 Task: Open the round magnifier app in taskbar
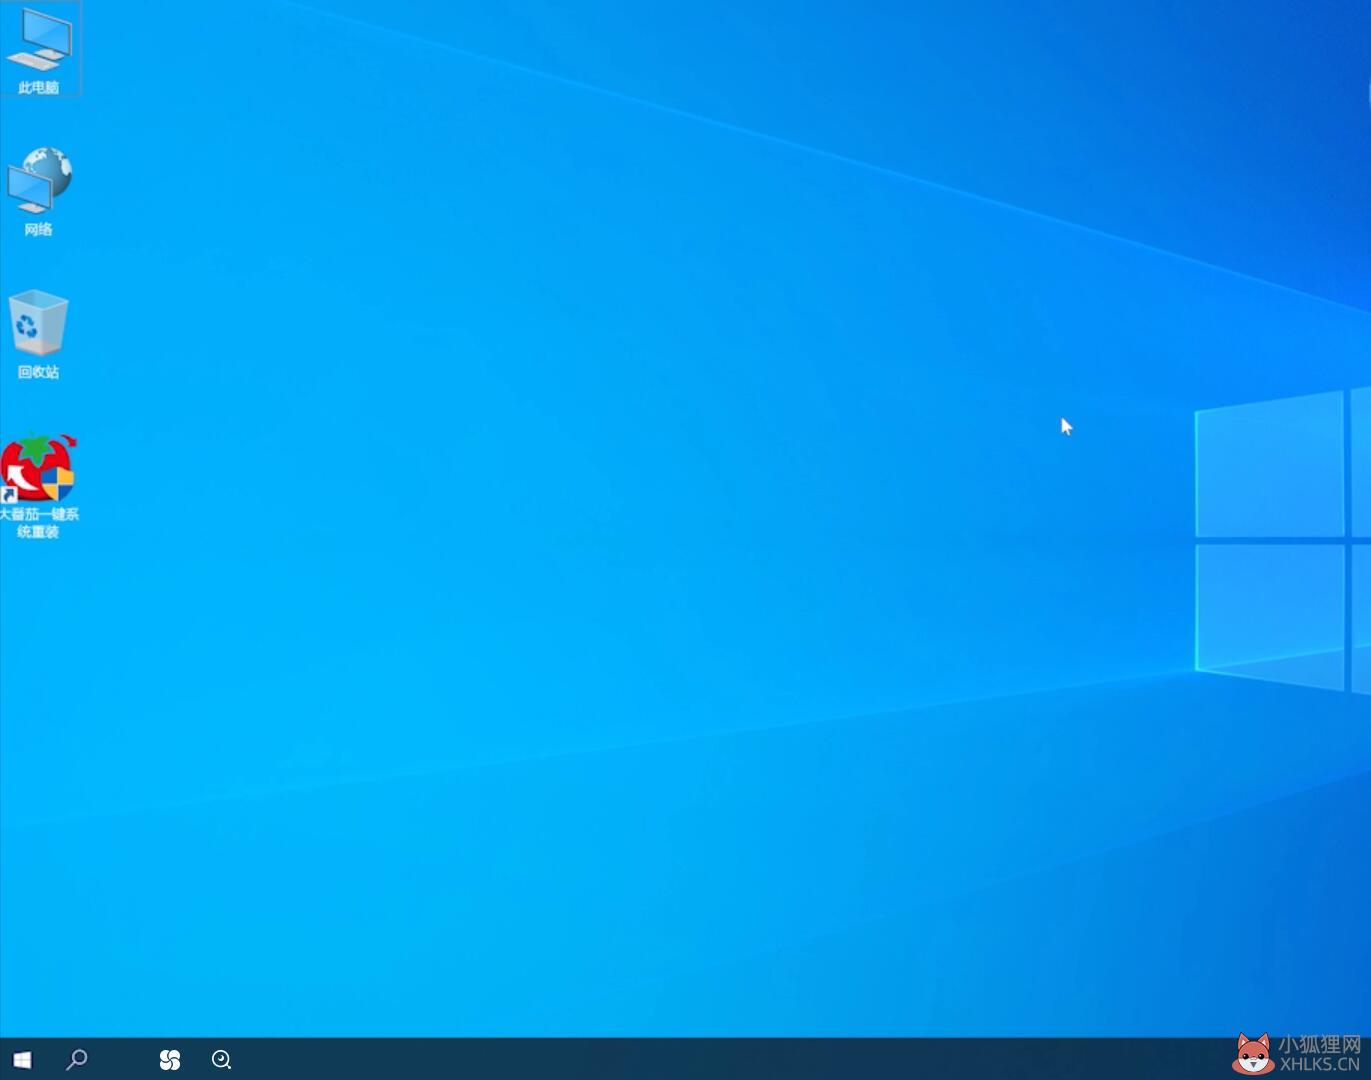point(222,1059)
